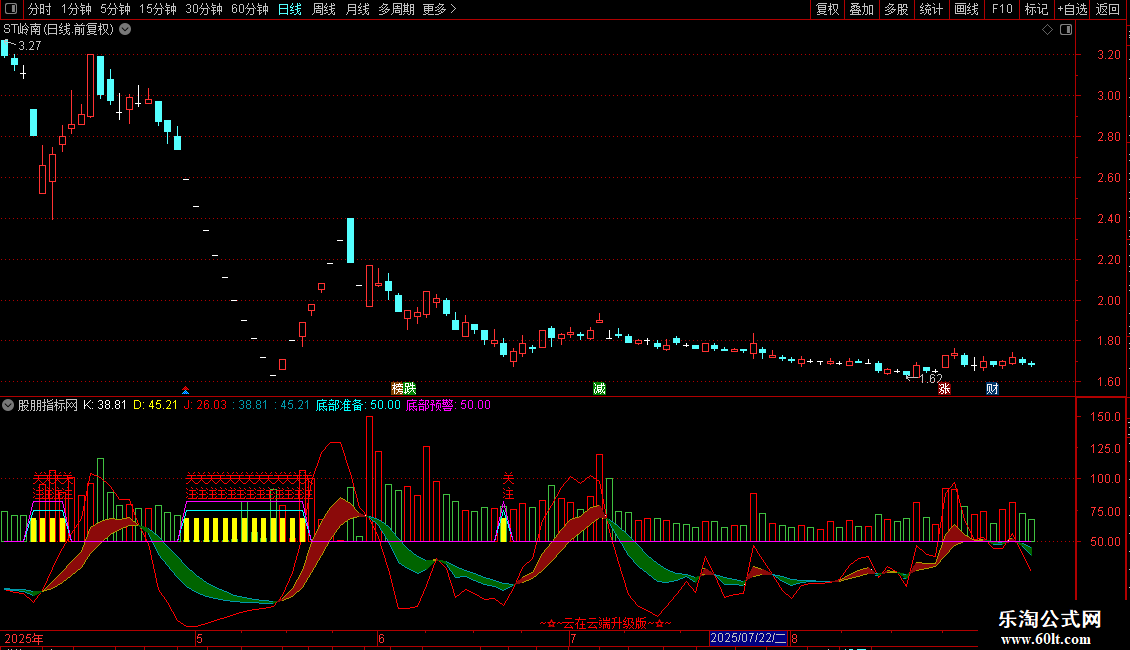The width and height of the screenshot is (1130, 650).
Task: Click the 榜跌 event badge
Action: 404,389
